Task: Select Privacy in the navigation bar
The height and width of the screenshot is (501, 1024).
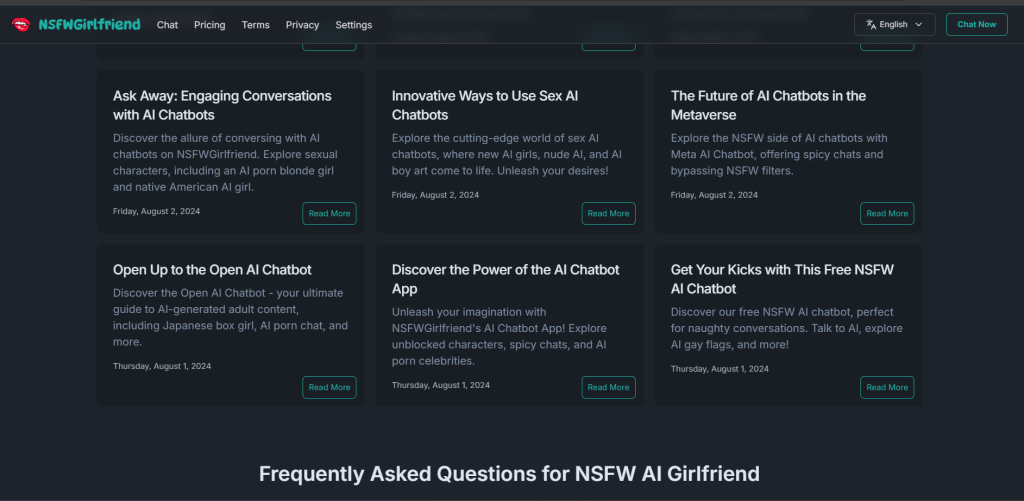Action: [x=302, y=25]
